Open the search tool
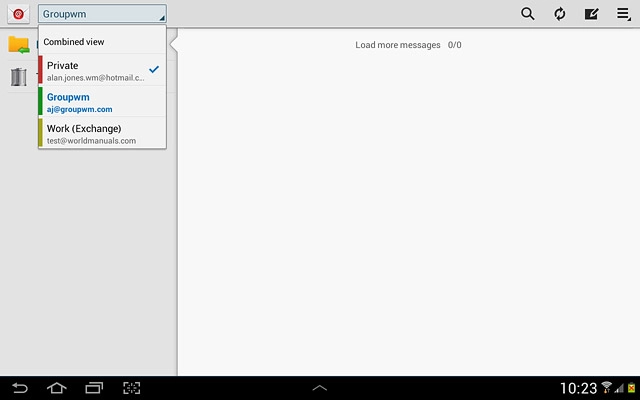This screenshot has width=640, height=400. pyautogui.click(x=528, y=14)
